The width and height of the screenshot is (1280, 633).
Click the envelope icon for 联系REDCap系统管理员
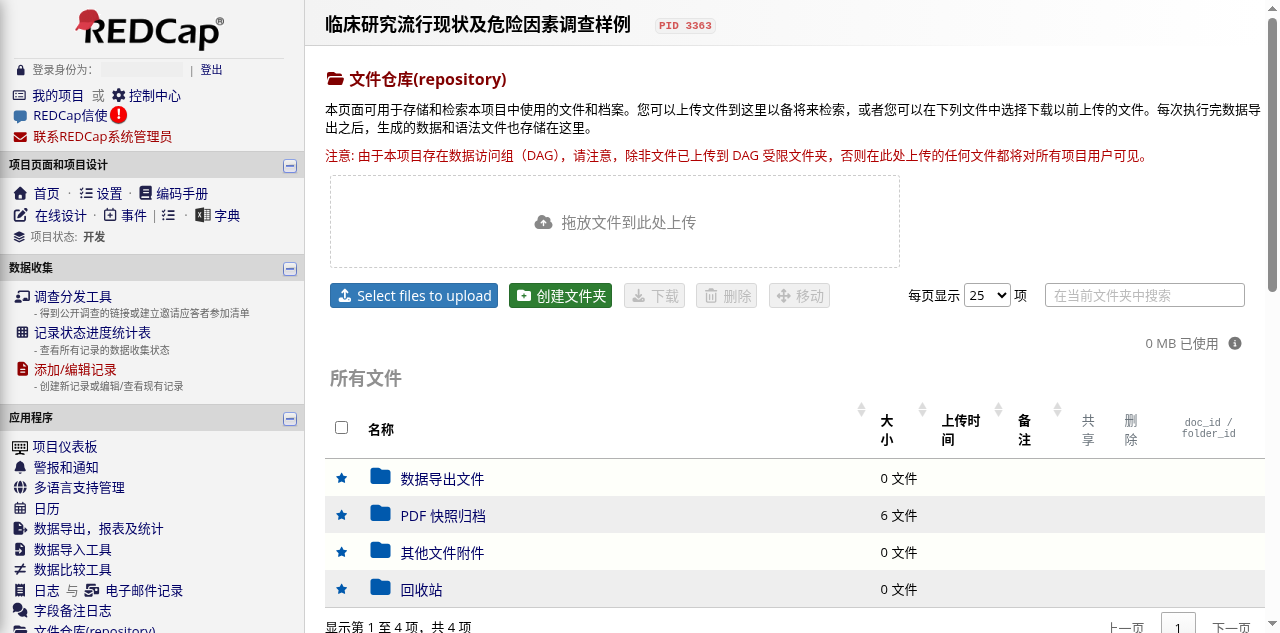tap(20, 137)
